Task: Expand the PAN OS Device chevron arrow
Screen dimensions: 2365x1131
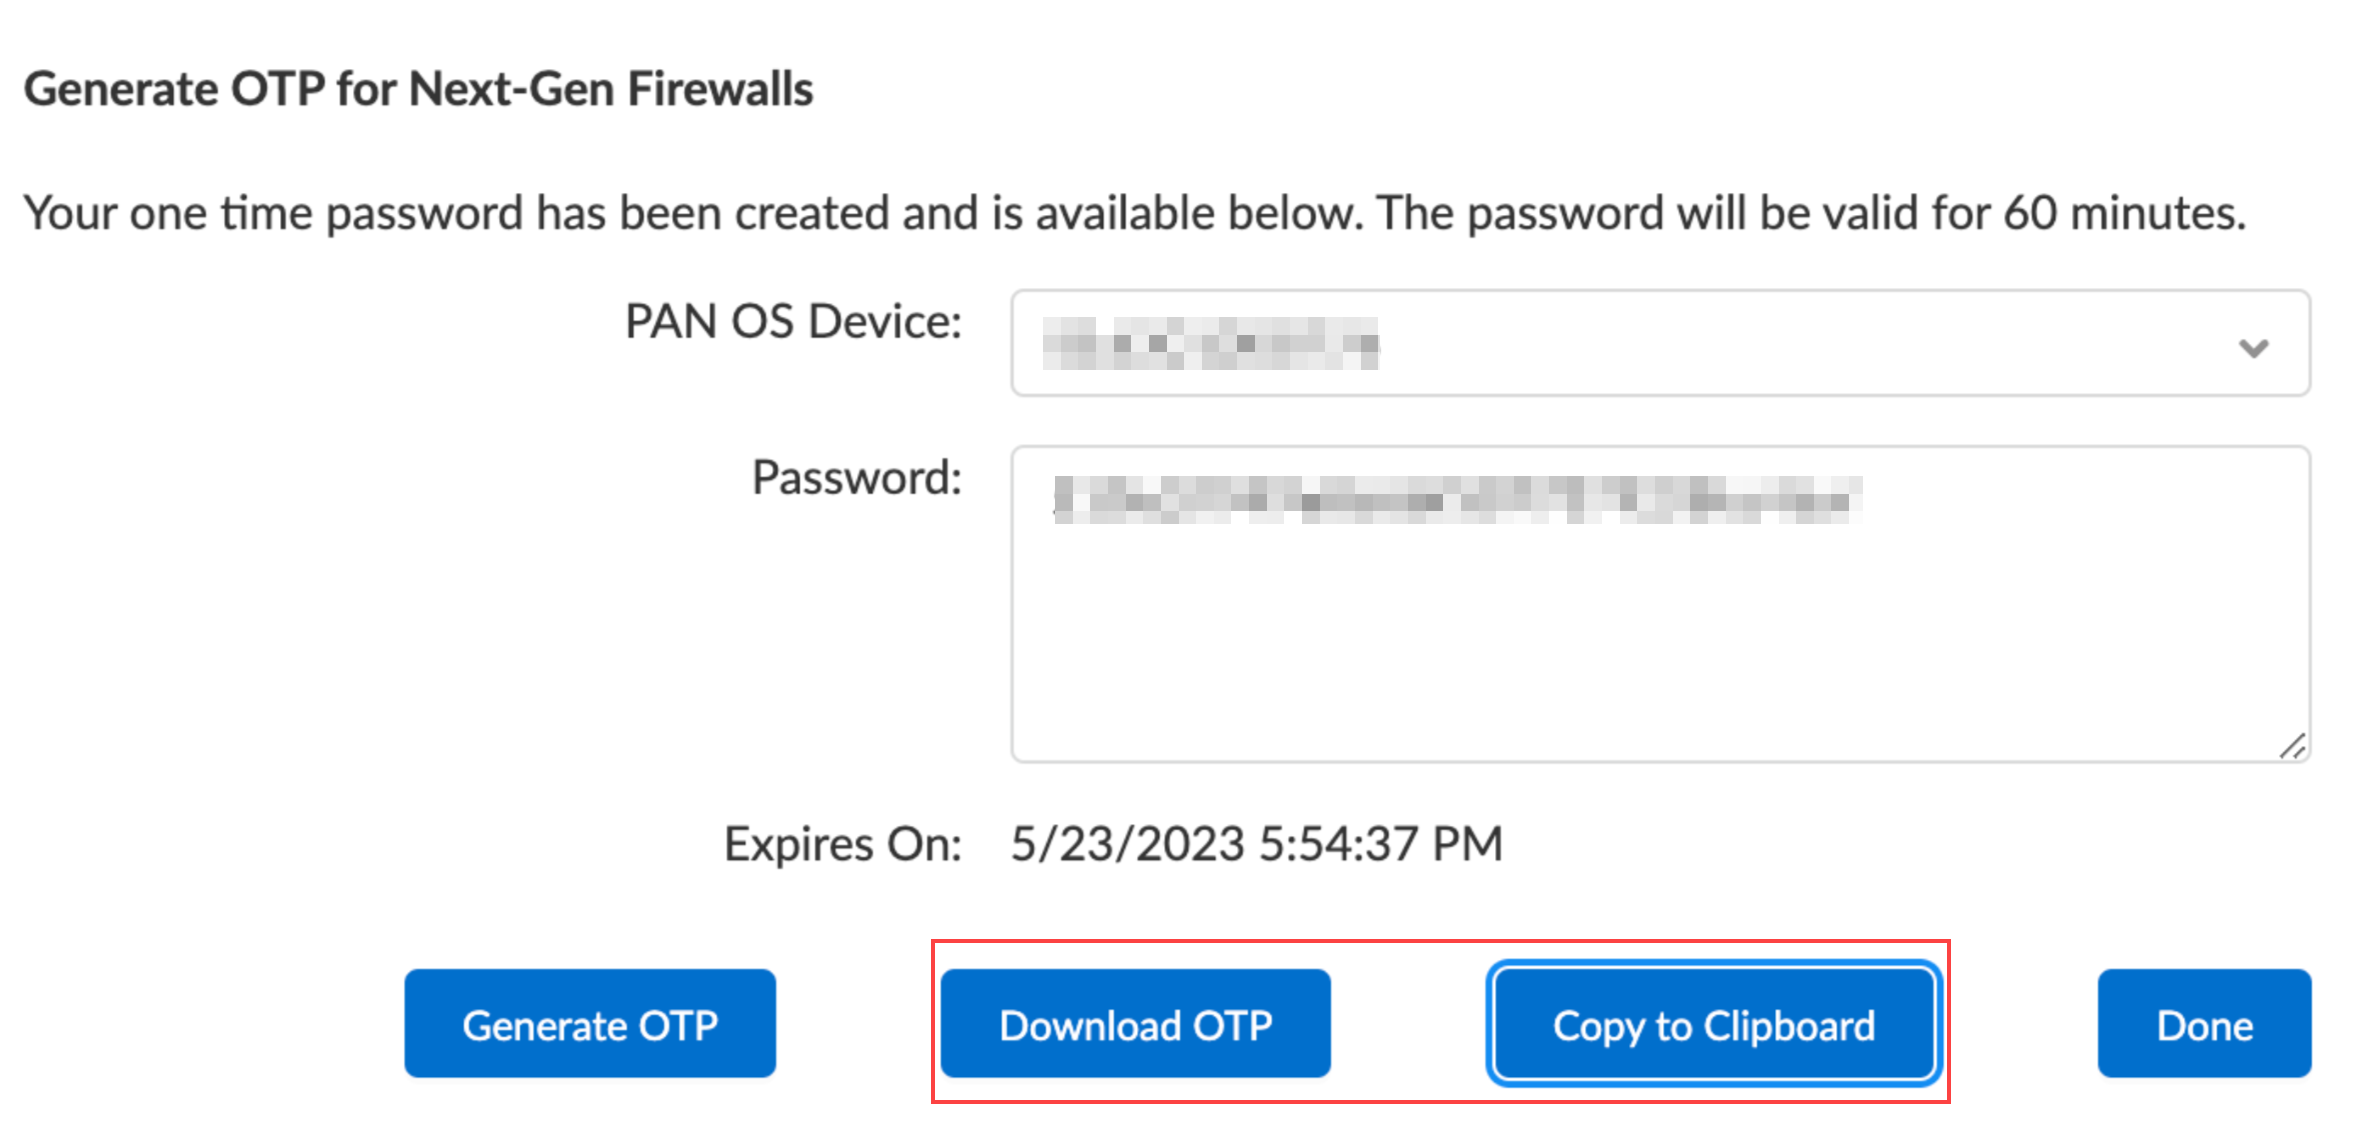Action: (2252, 347)
